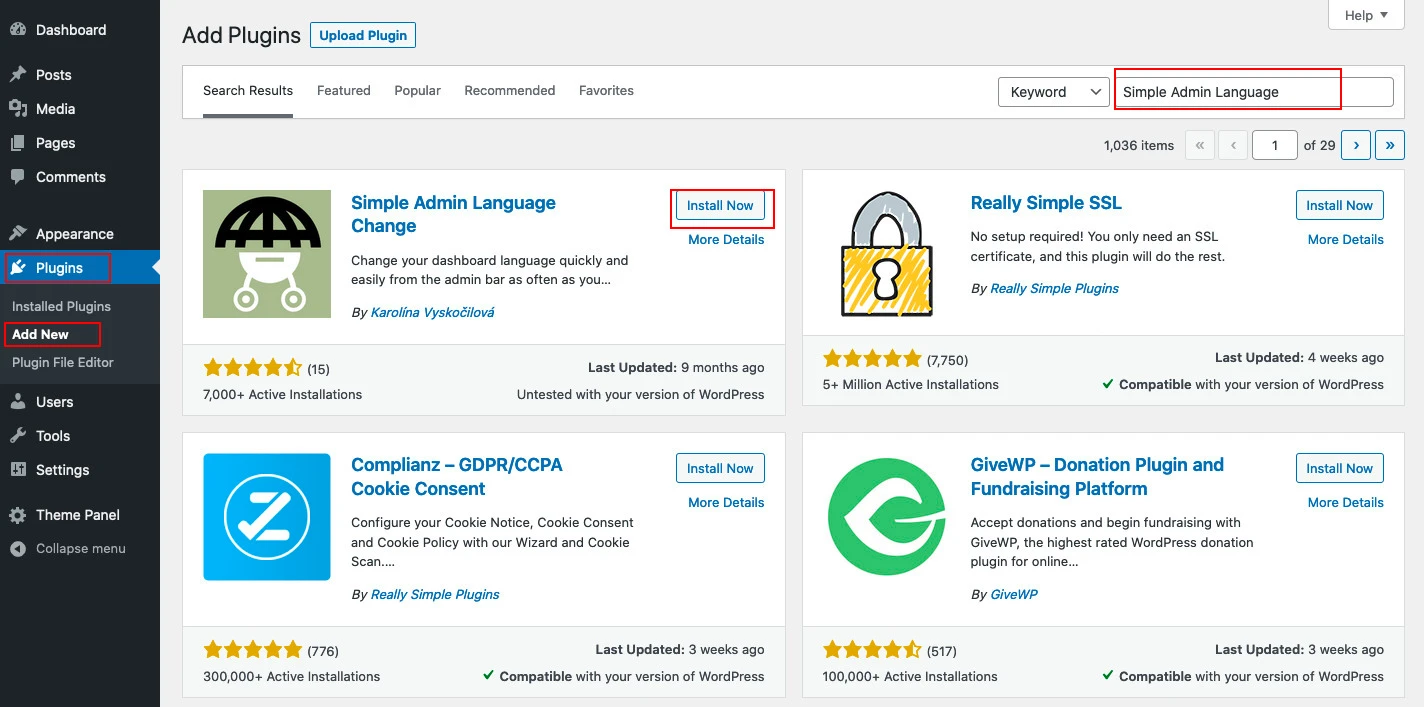This screenshot has height=707, width=1424.
Task: Open Tools in the sidebar menu
Action: [53, 436]
